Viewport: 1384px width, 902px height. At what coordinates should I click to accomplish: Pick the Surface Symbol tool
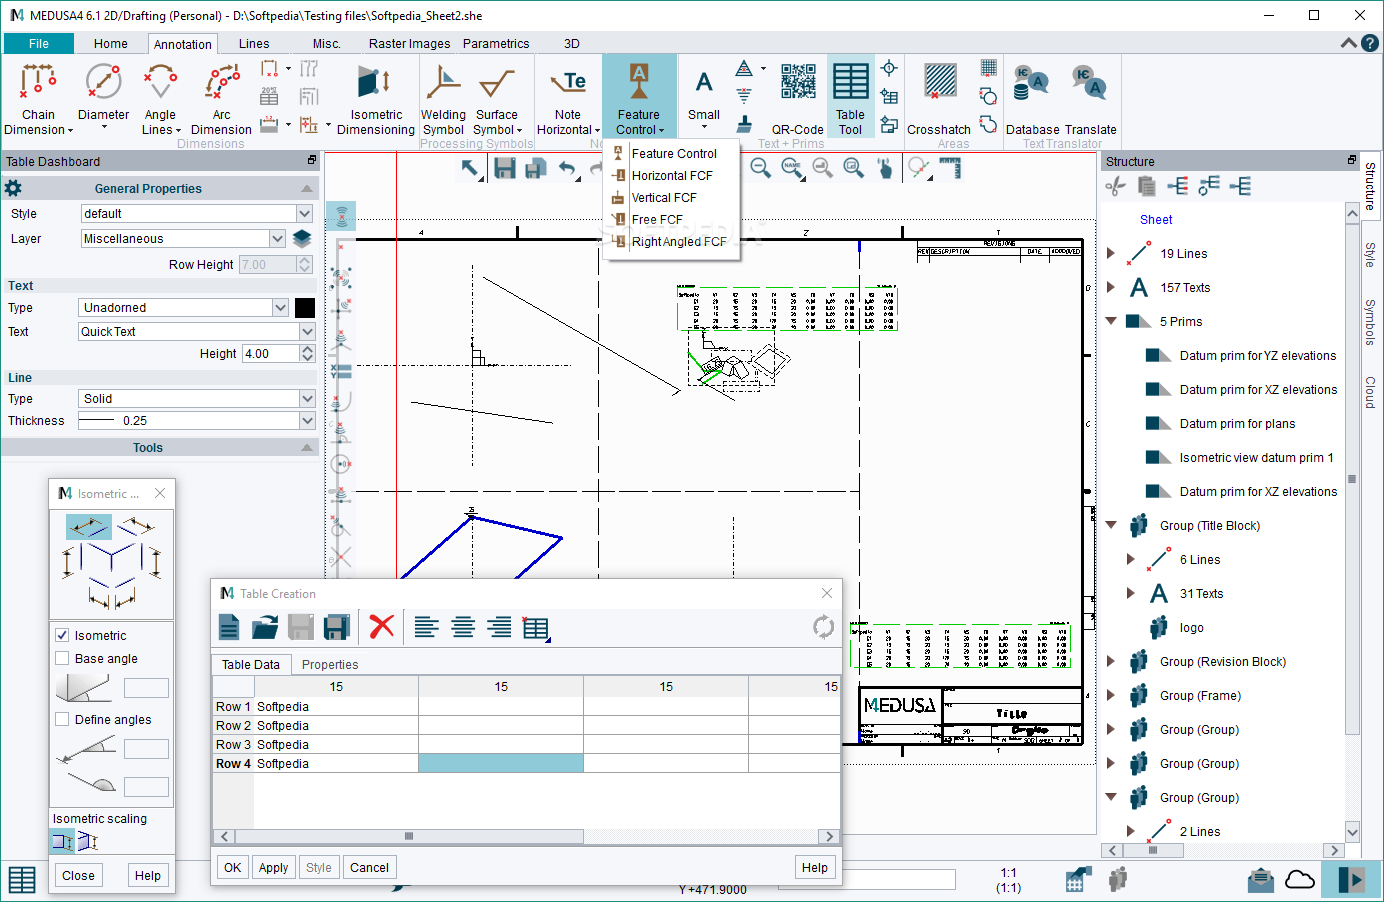(x=497, y=98)
